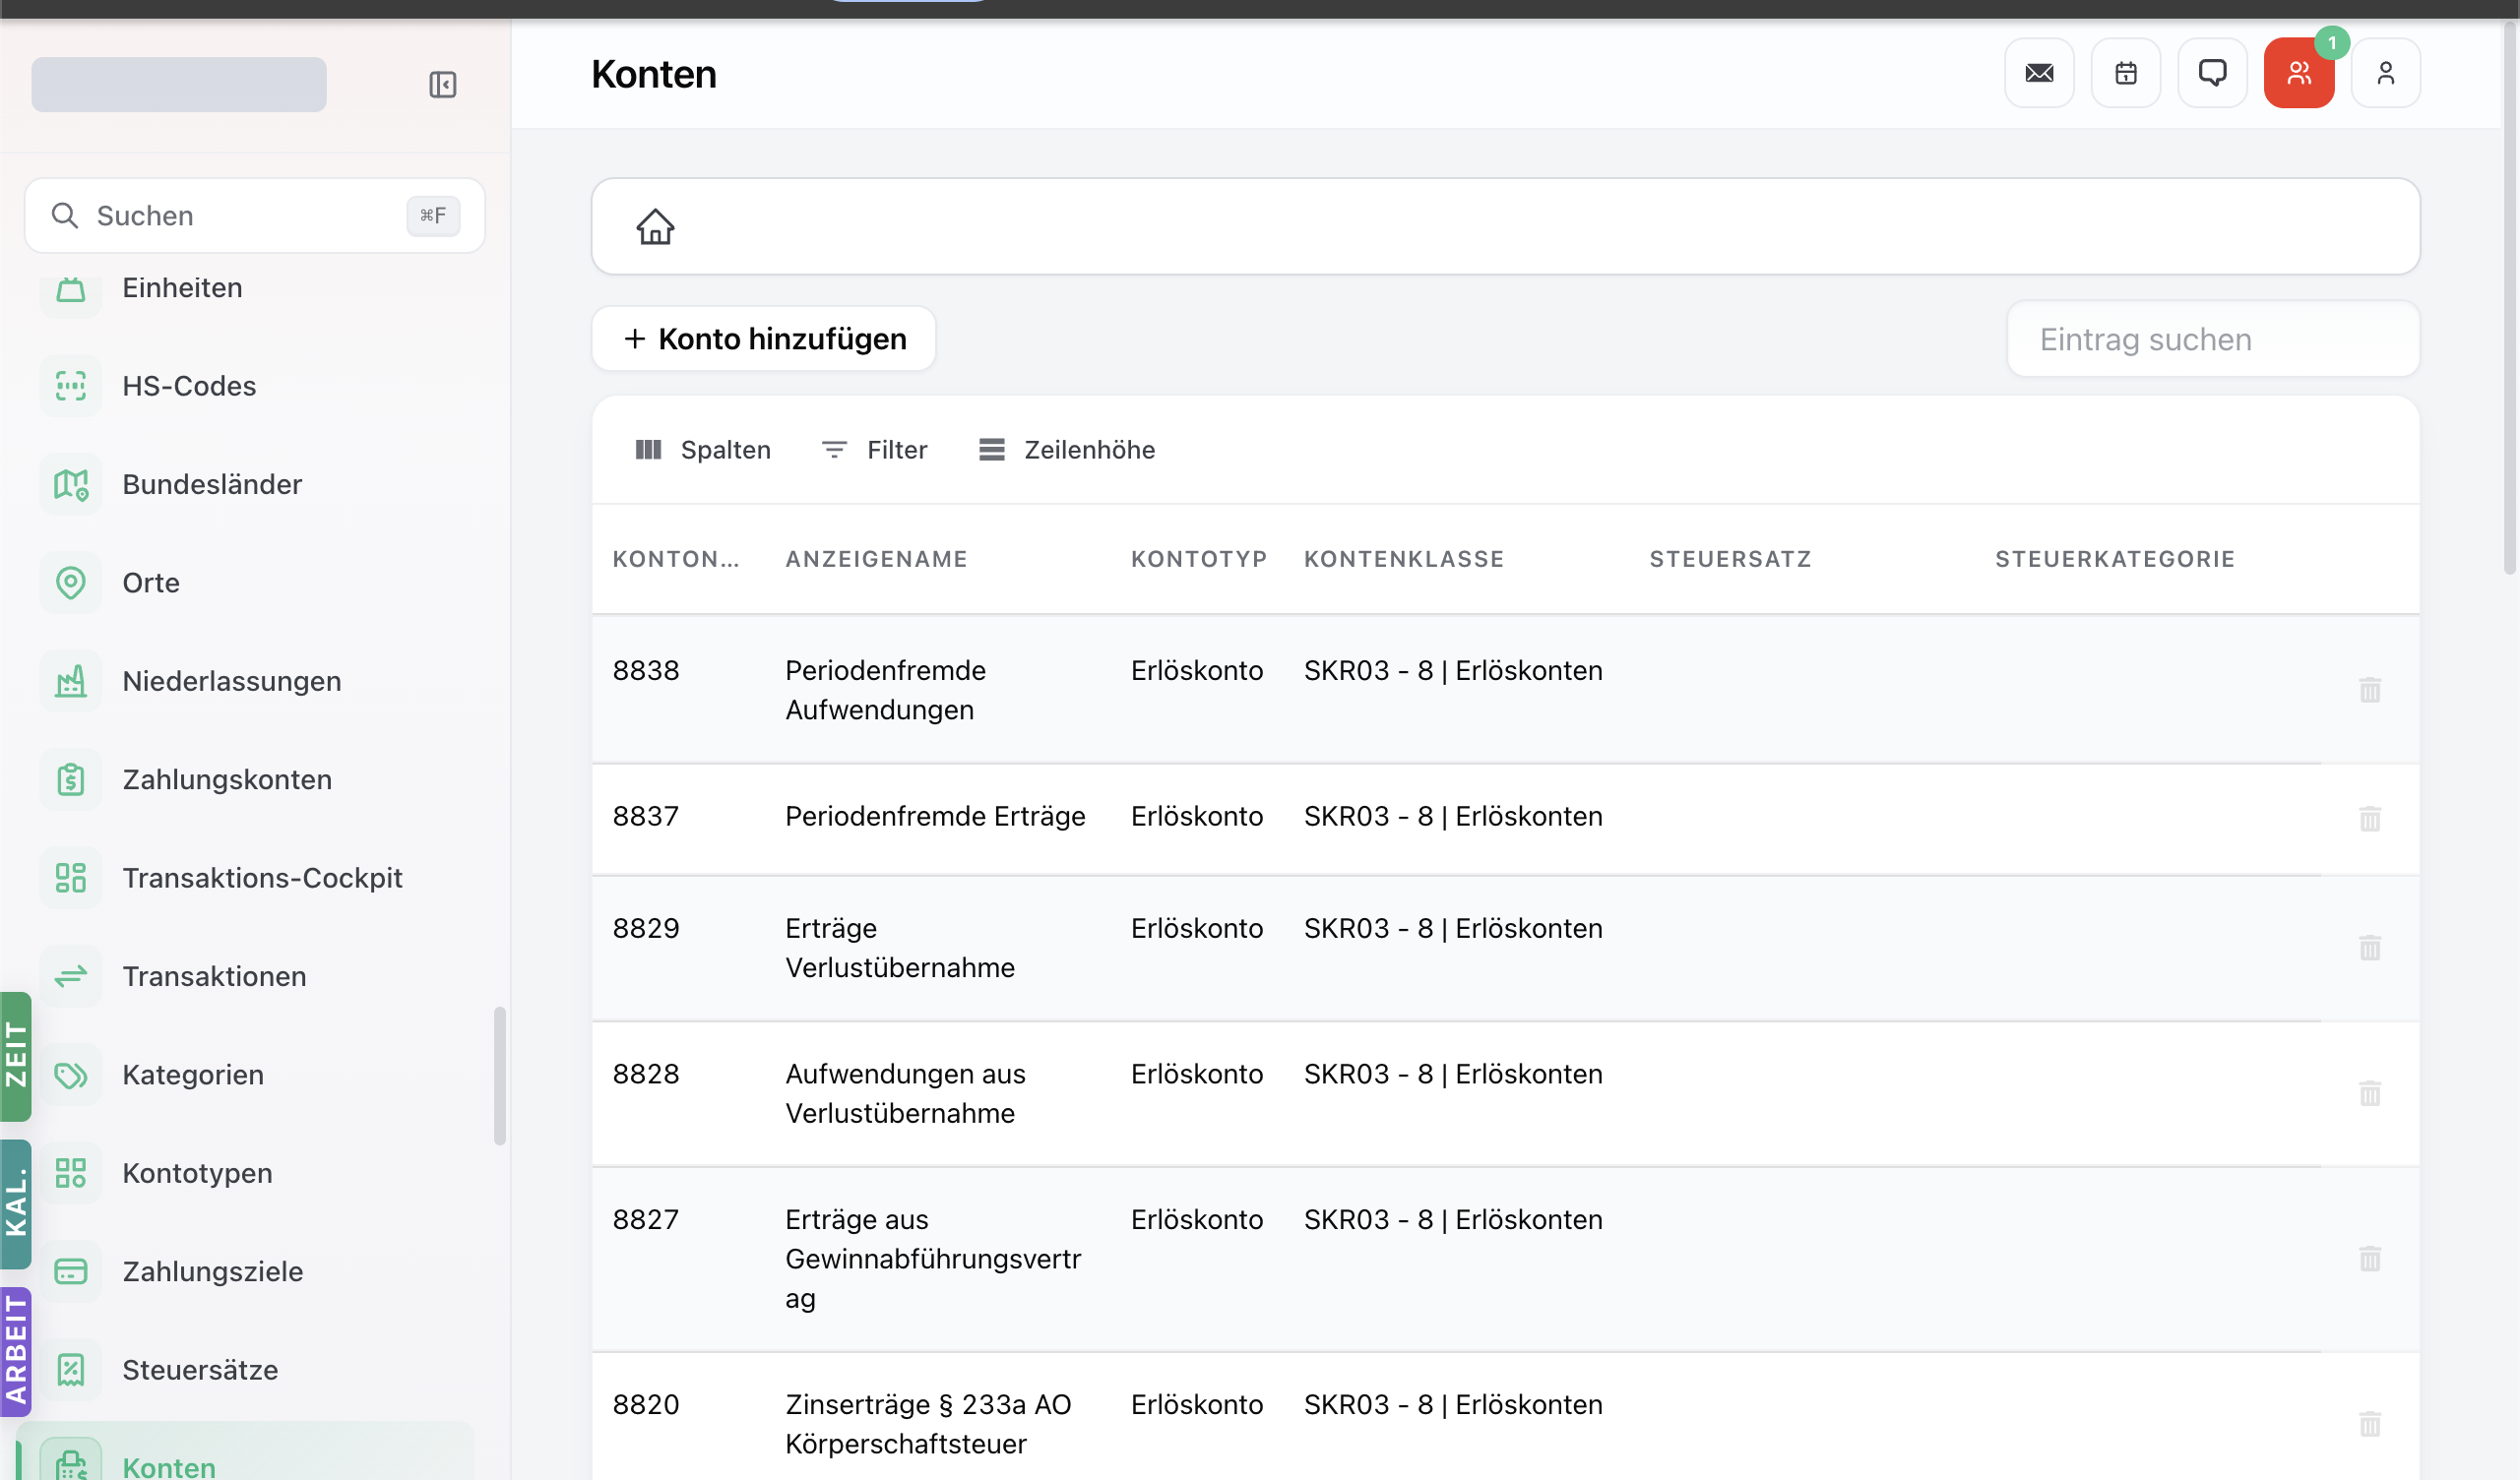
Task: Click the Bundesländer map icon
Action: 71,485
